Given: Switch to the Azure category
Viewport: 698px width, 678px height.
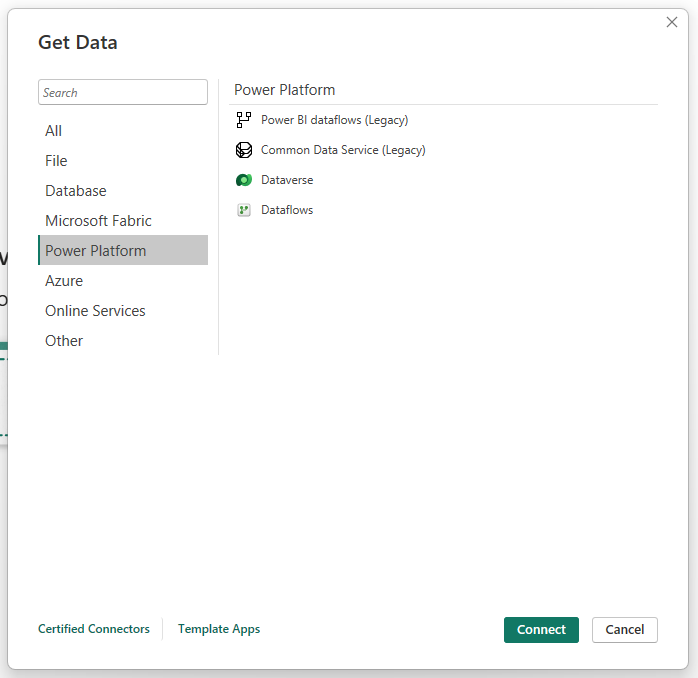Looking at the screenshot, I should click(123, 281).
